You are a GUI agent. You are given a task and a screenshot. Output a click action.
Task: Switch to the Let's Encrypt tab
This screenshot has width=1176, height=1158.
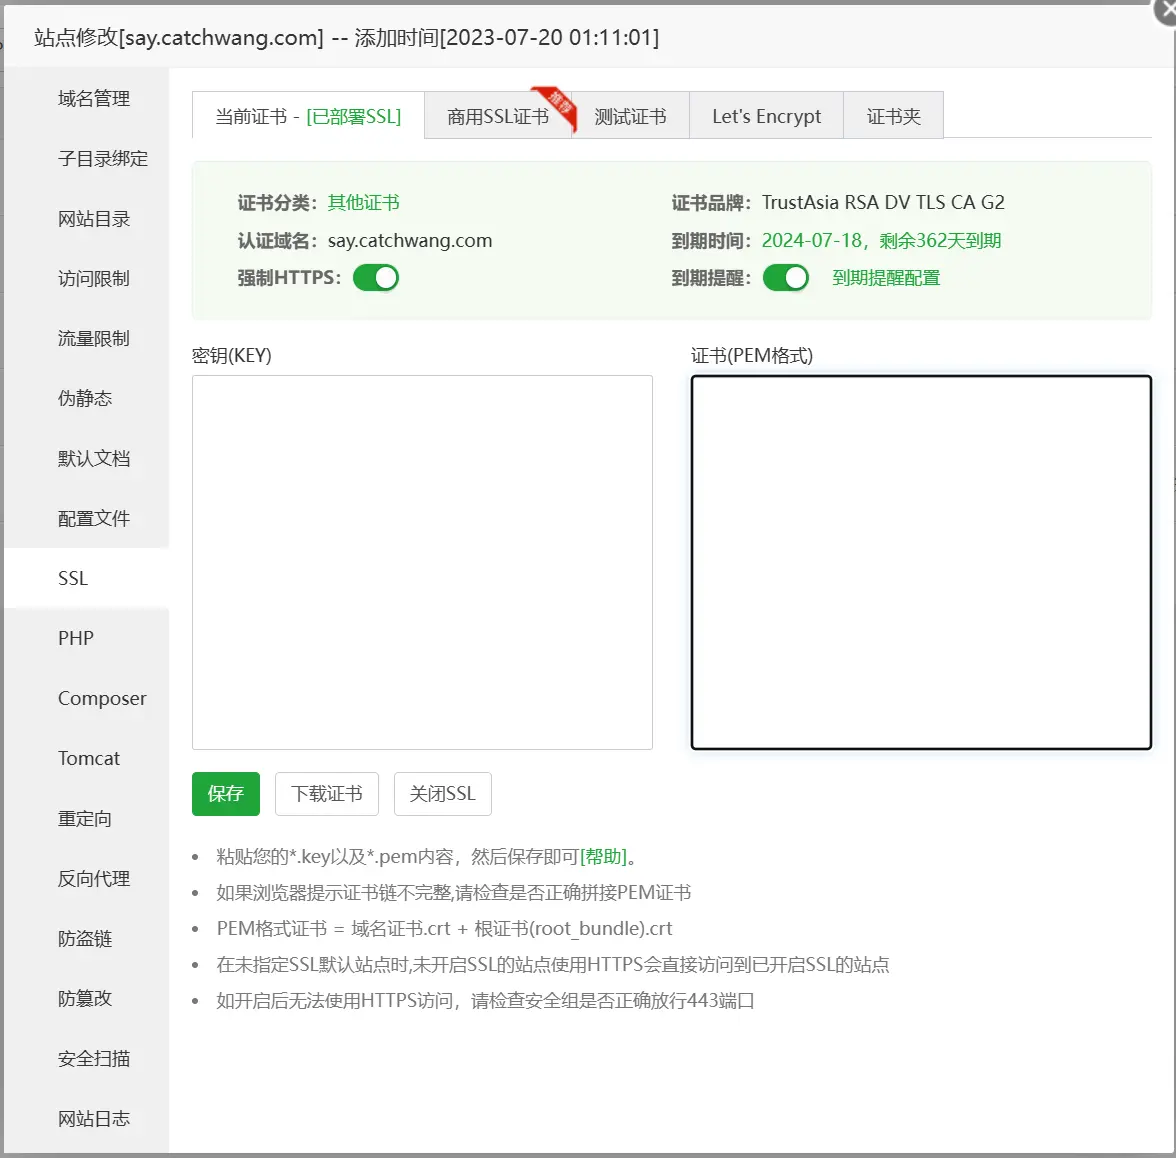tap(766, 115)
